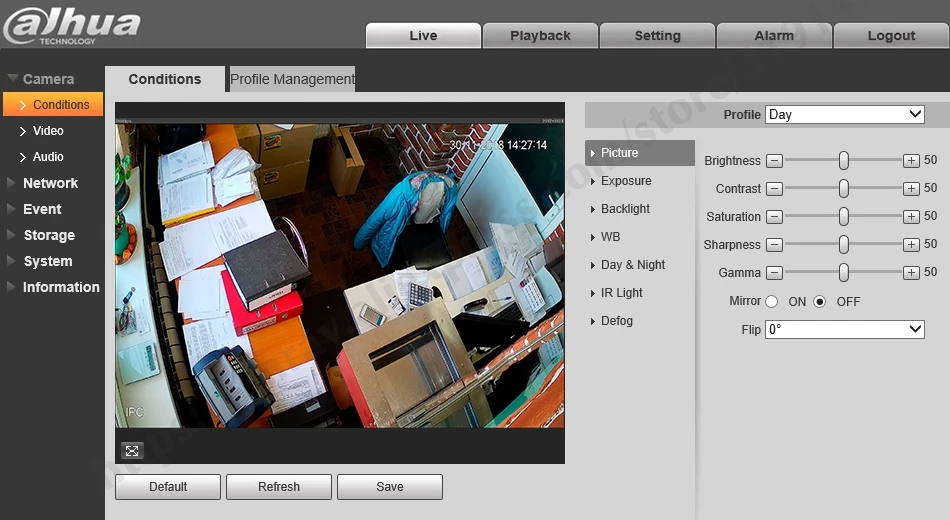The image size is (950, 520).
Task: Click the fullscreen icon below the video preview
Action: point(132,450)
